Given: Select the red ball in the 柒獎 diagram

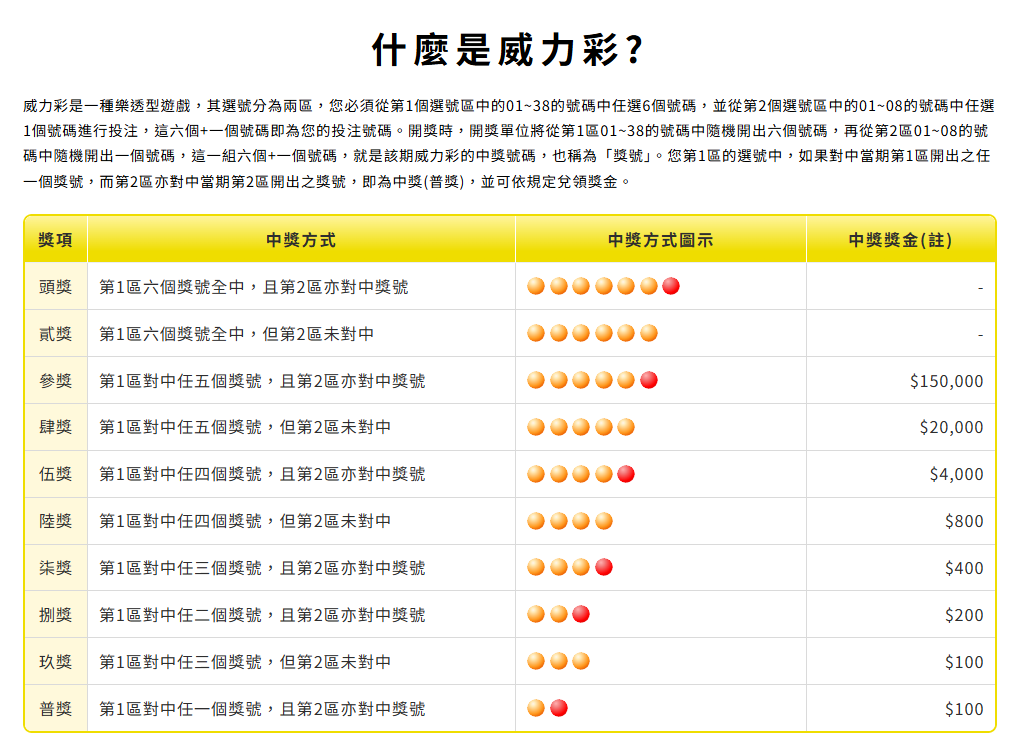Looking at the screenshot, I should tap(603, 565).
